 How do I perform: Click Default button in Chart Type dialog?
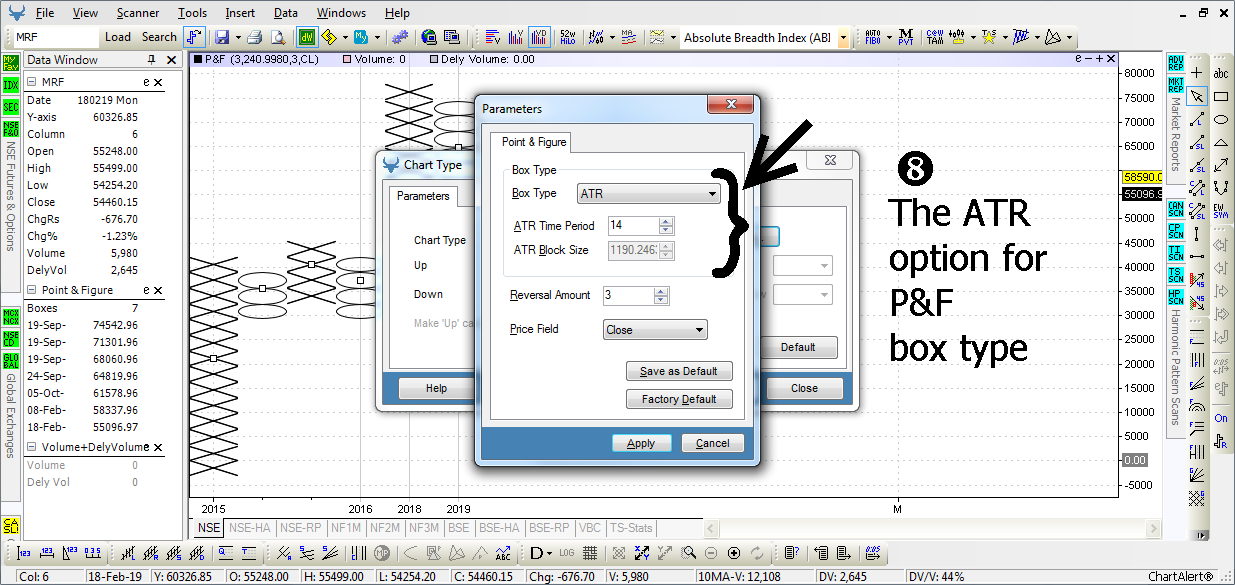[x=798, y=347]
